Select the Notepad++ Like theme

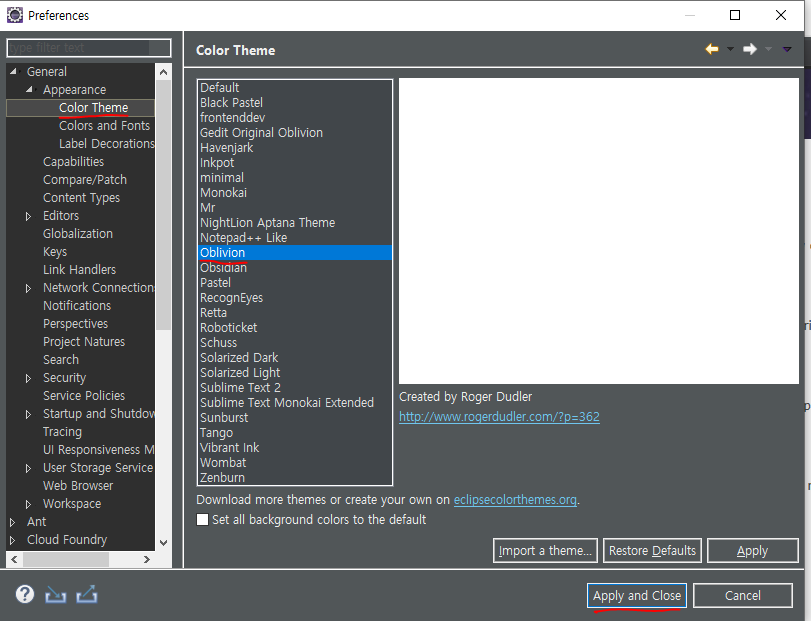(295, 237)
